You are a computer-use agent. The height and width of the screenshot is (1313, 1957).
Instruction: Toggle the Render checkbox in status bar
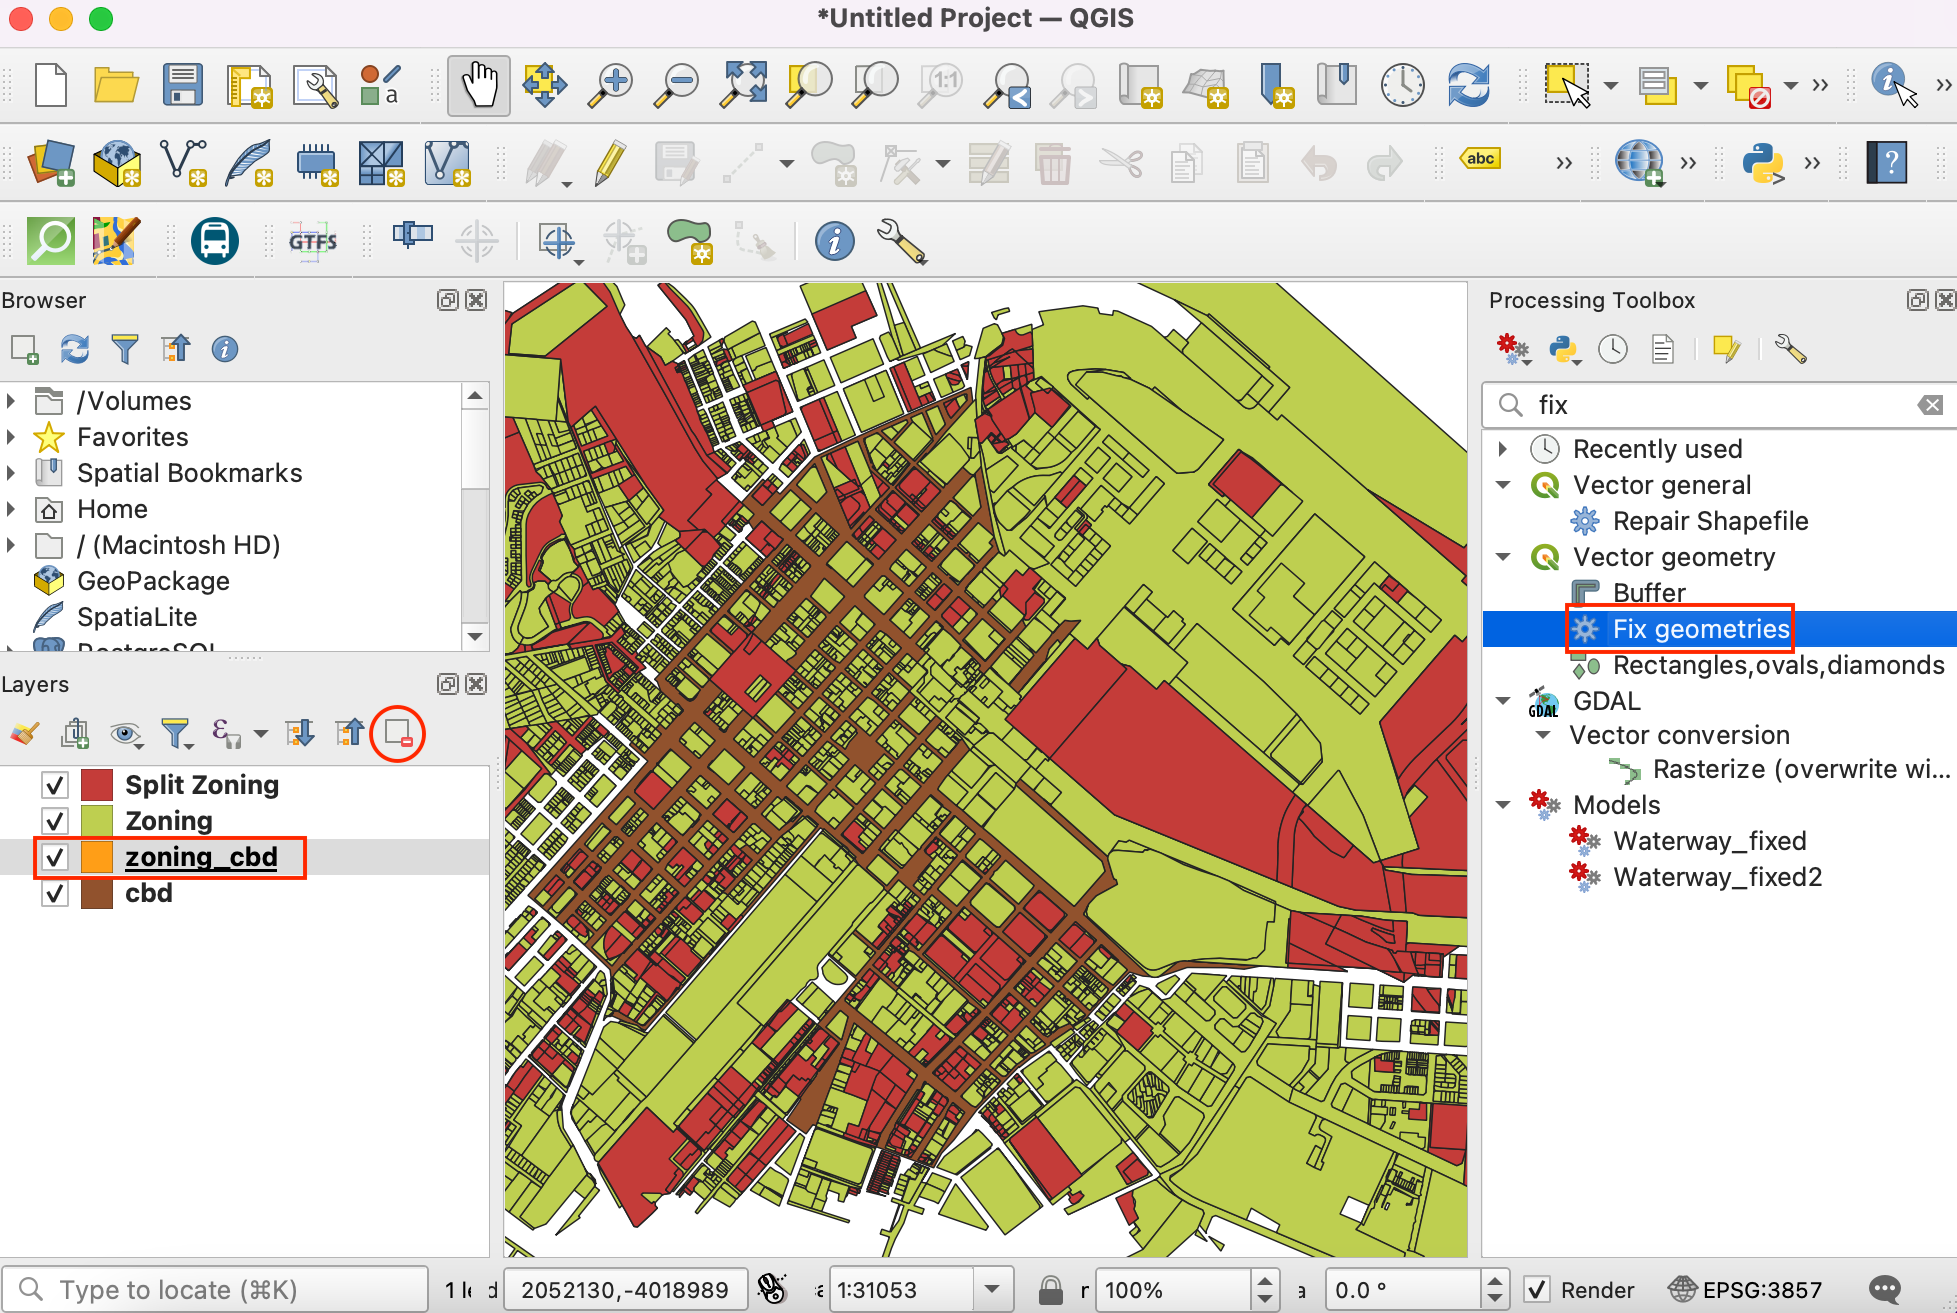[1537, 1290]
